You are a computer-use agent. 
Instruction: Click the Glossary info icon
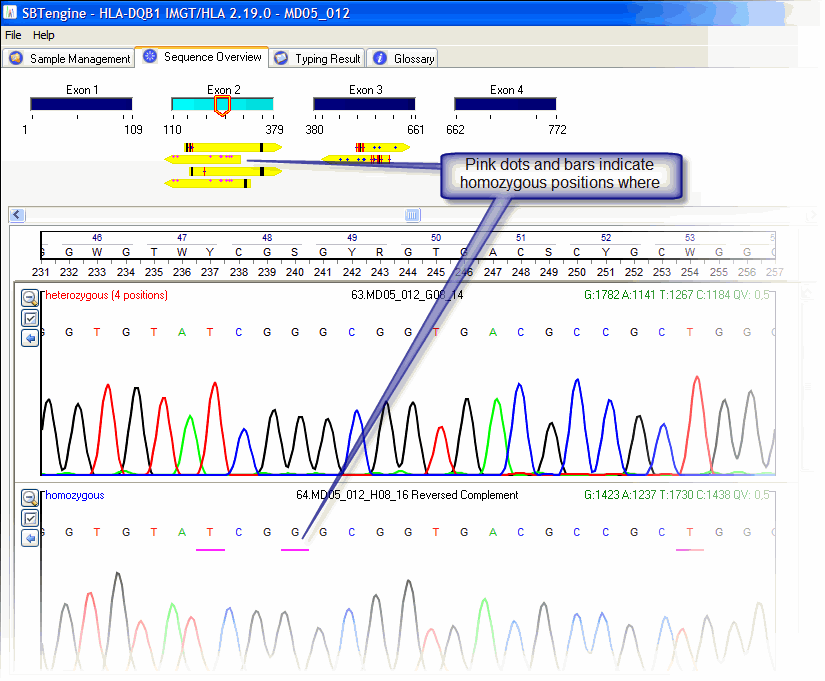380,58
